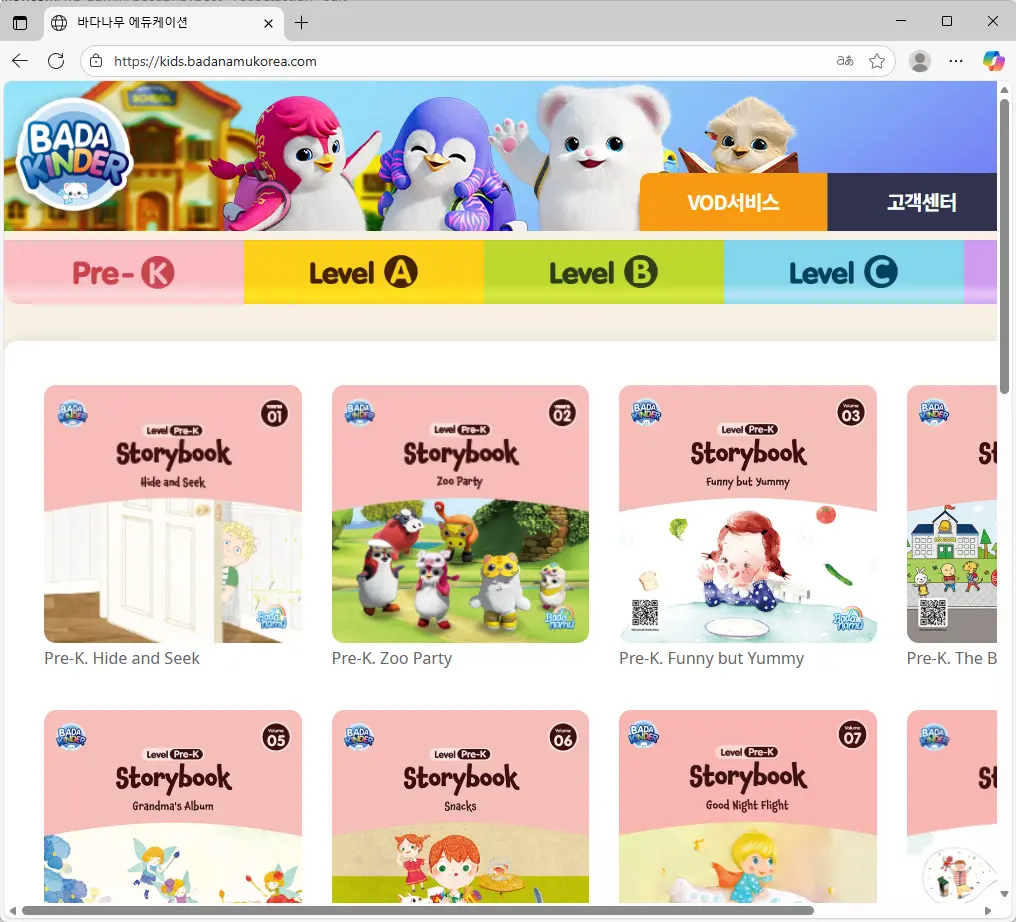Click the Bada Kinder logo
Viewport: 1016px width, 922px height.
click(x=74, y=154)
